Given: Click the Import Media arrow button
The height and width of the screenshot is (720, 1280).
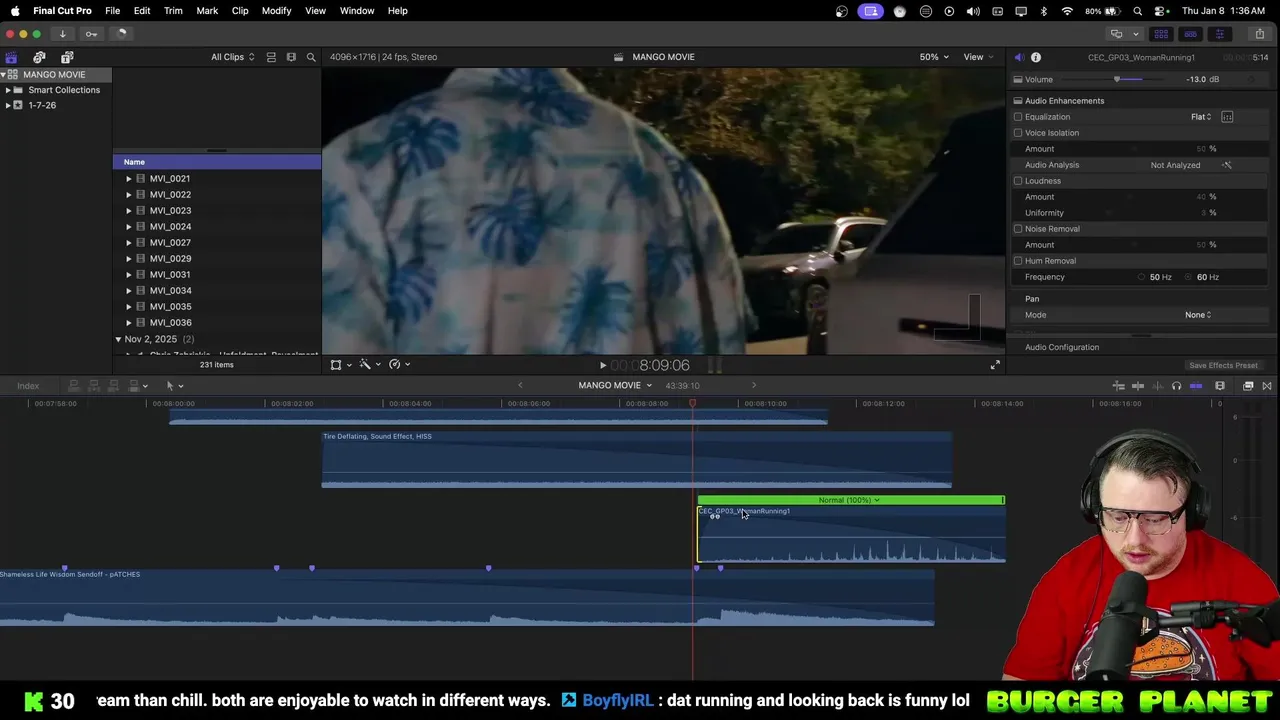Looking at the screenshot, I should (62, 34).
